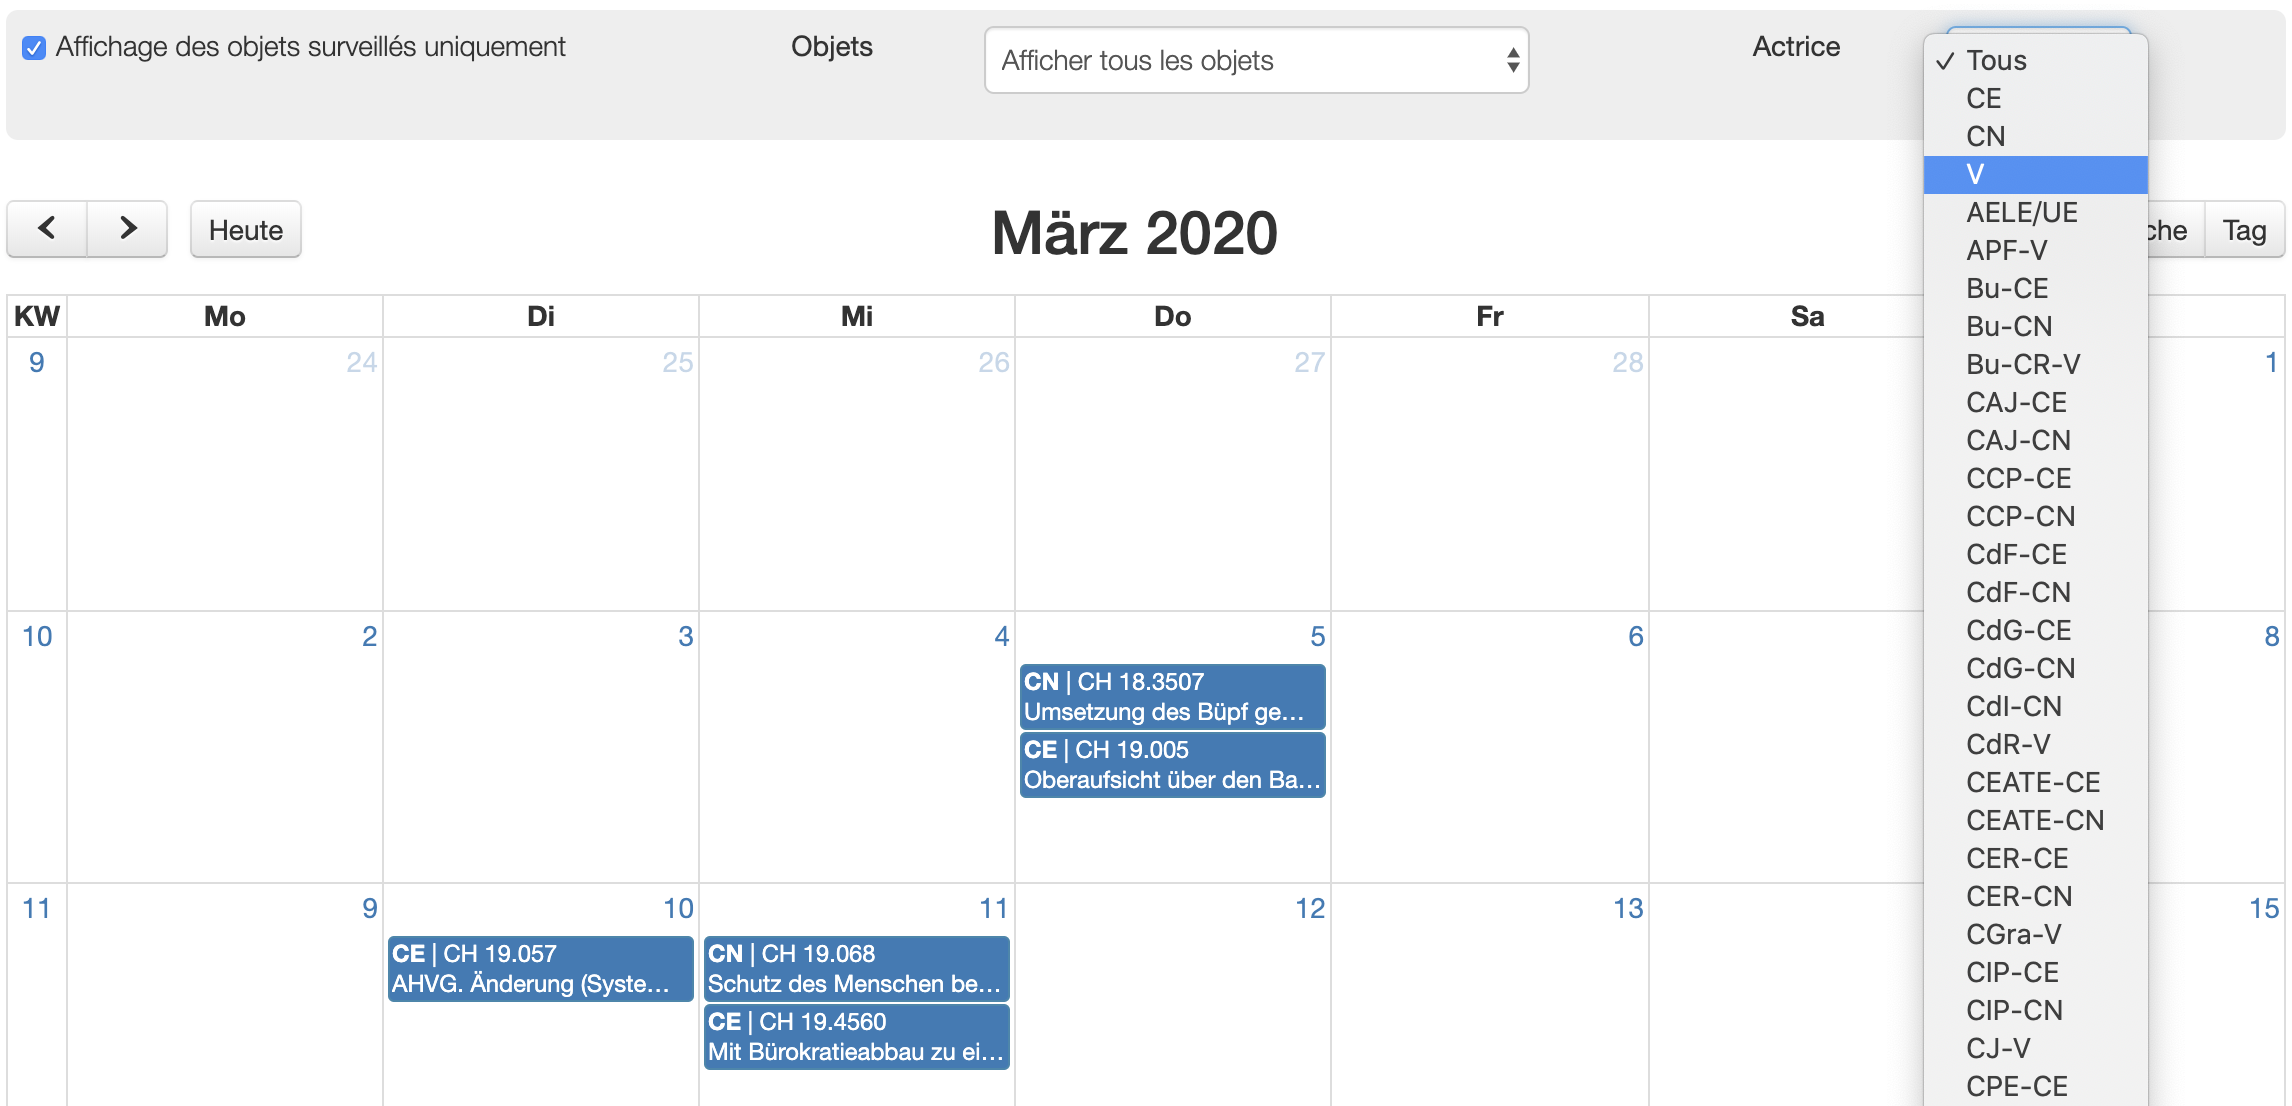This screenshot has width=2292, height=1106.
Task: Click day number 13 in the calendar
Action: click(x=1628, y=908)
